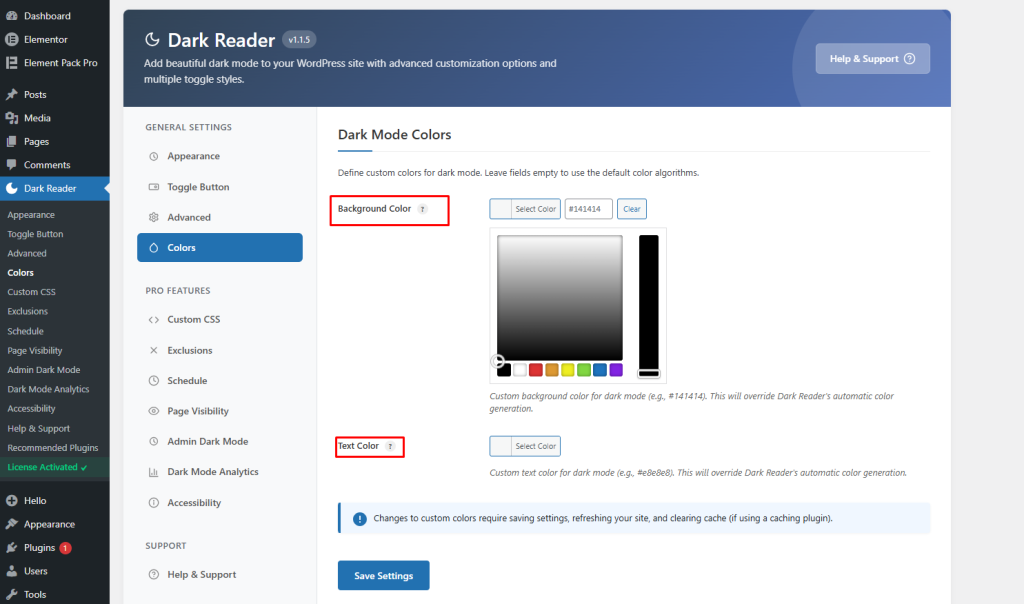Click the Custom CSS code icon
The height and width of the screenshot is (604, 1024).
tap(153, 319)
